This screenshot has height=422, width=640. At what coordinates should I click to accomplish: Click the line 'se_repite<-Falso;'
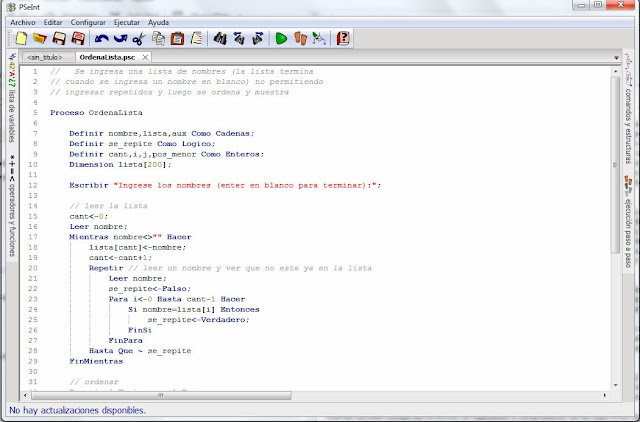(149, 289)
